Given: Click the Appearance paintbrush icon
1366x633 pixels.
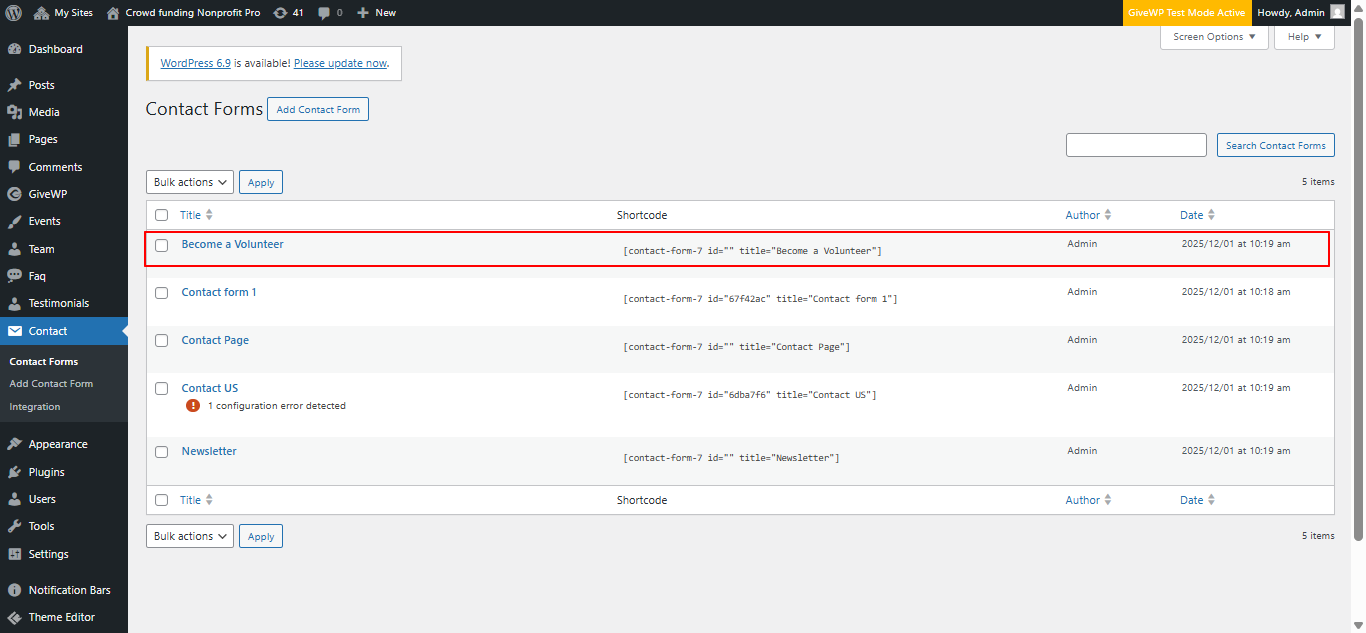Looking at the screenshot, I should (x=15, y=444).
